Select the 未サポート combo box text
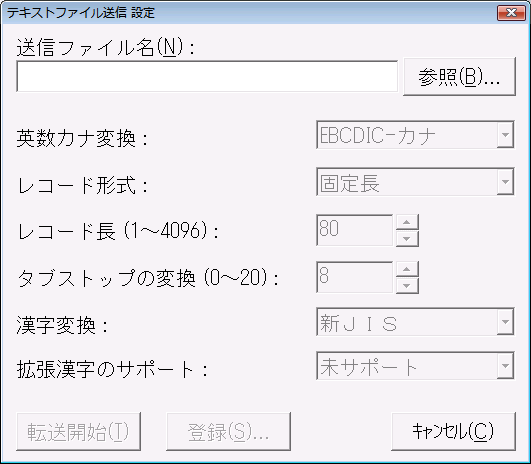Viewport: 531px width, 464px height. [369, 366]
